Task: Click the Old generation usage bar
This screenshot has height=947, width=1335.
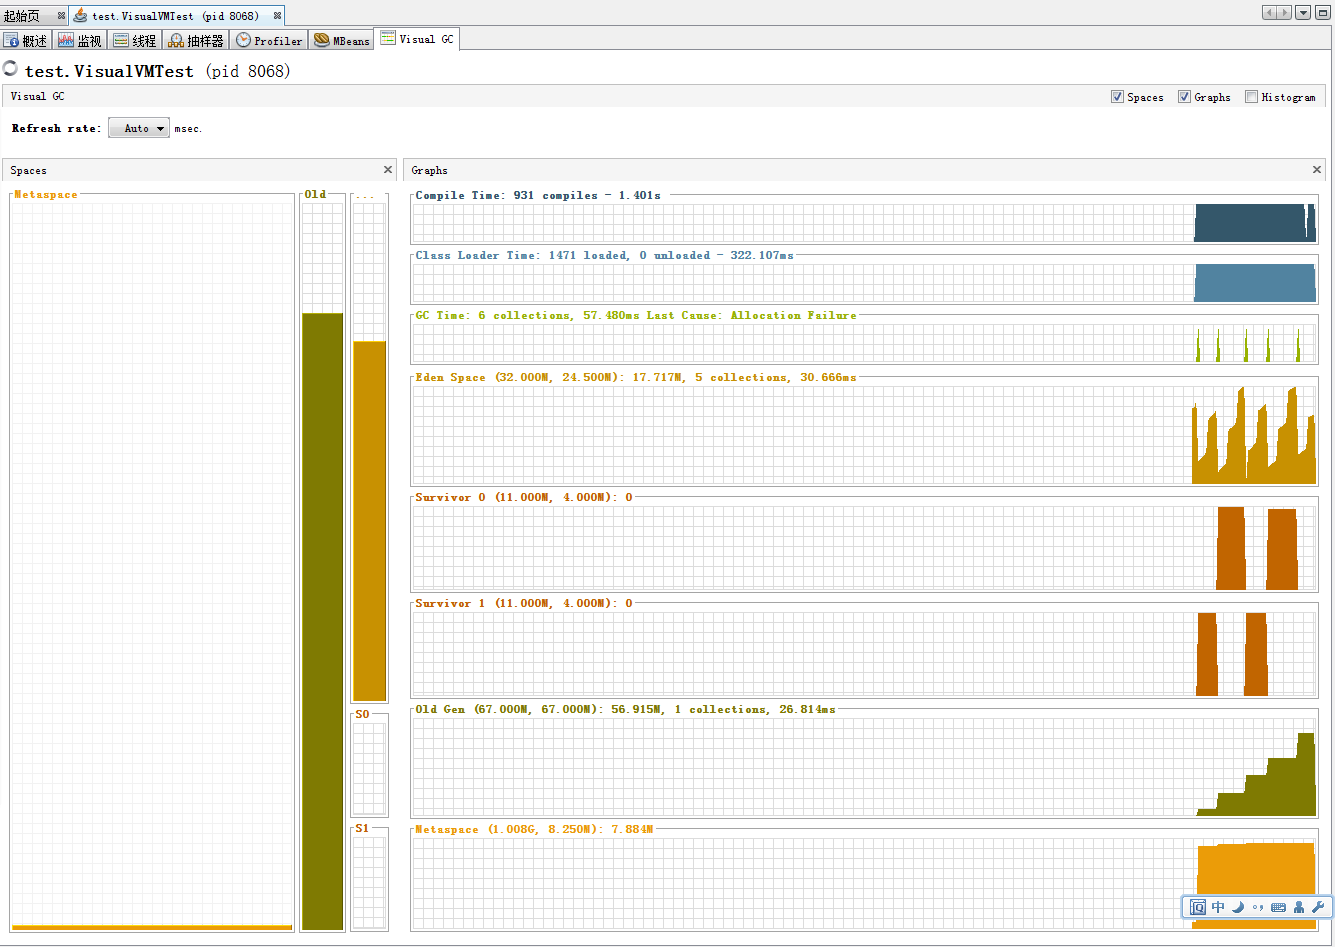Action: tap(322, 620)
